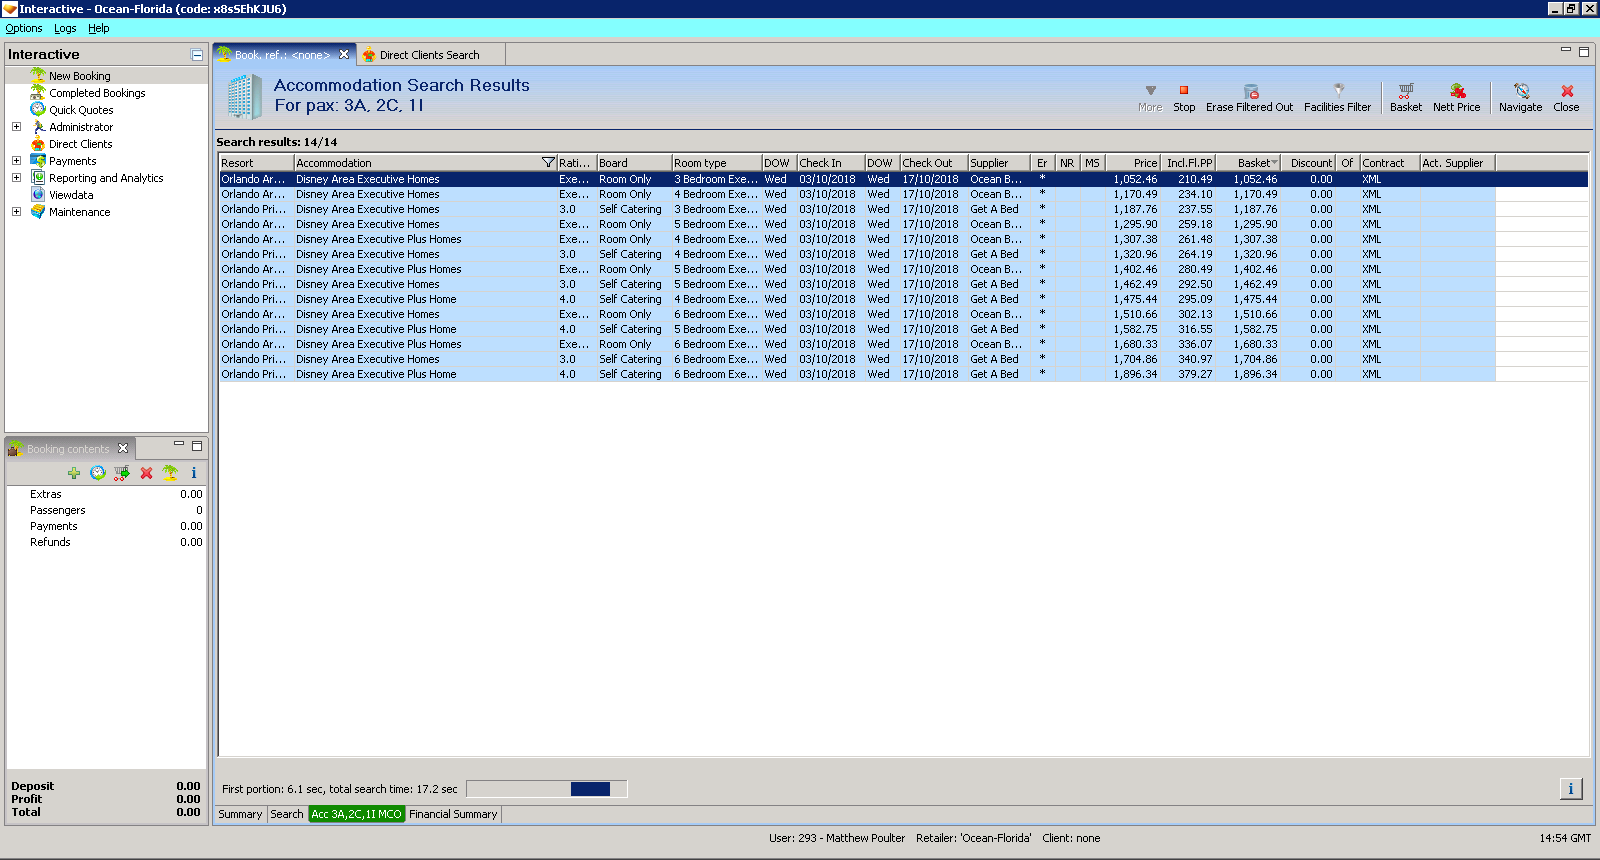Sort by the Resort column header
The image size is (1600, 860).
256,163
